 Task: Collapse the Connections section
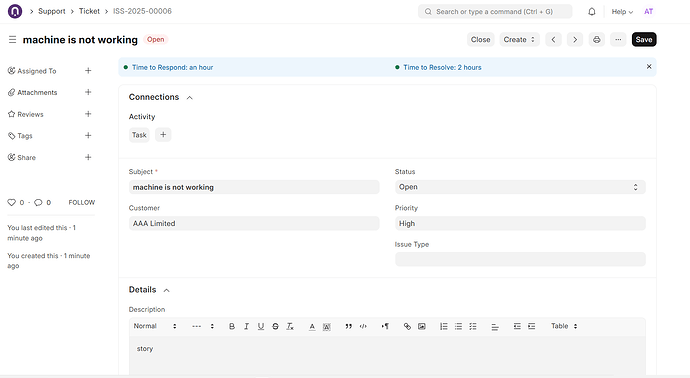coord(190,98)
